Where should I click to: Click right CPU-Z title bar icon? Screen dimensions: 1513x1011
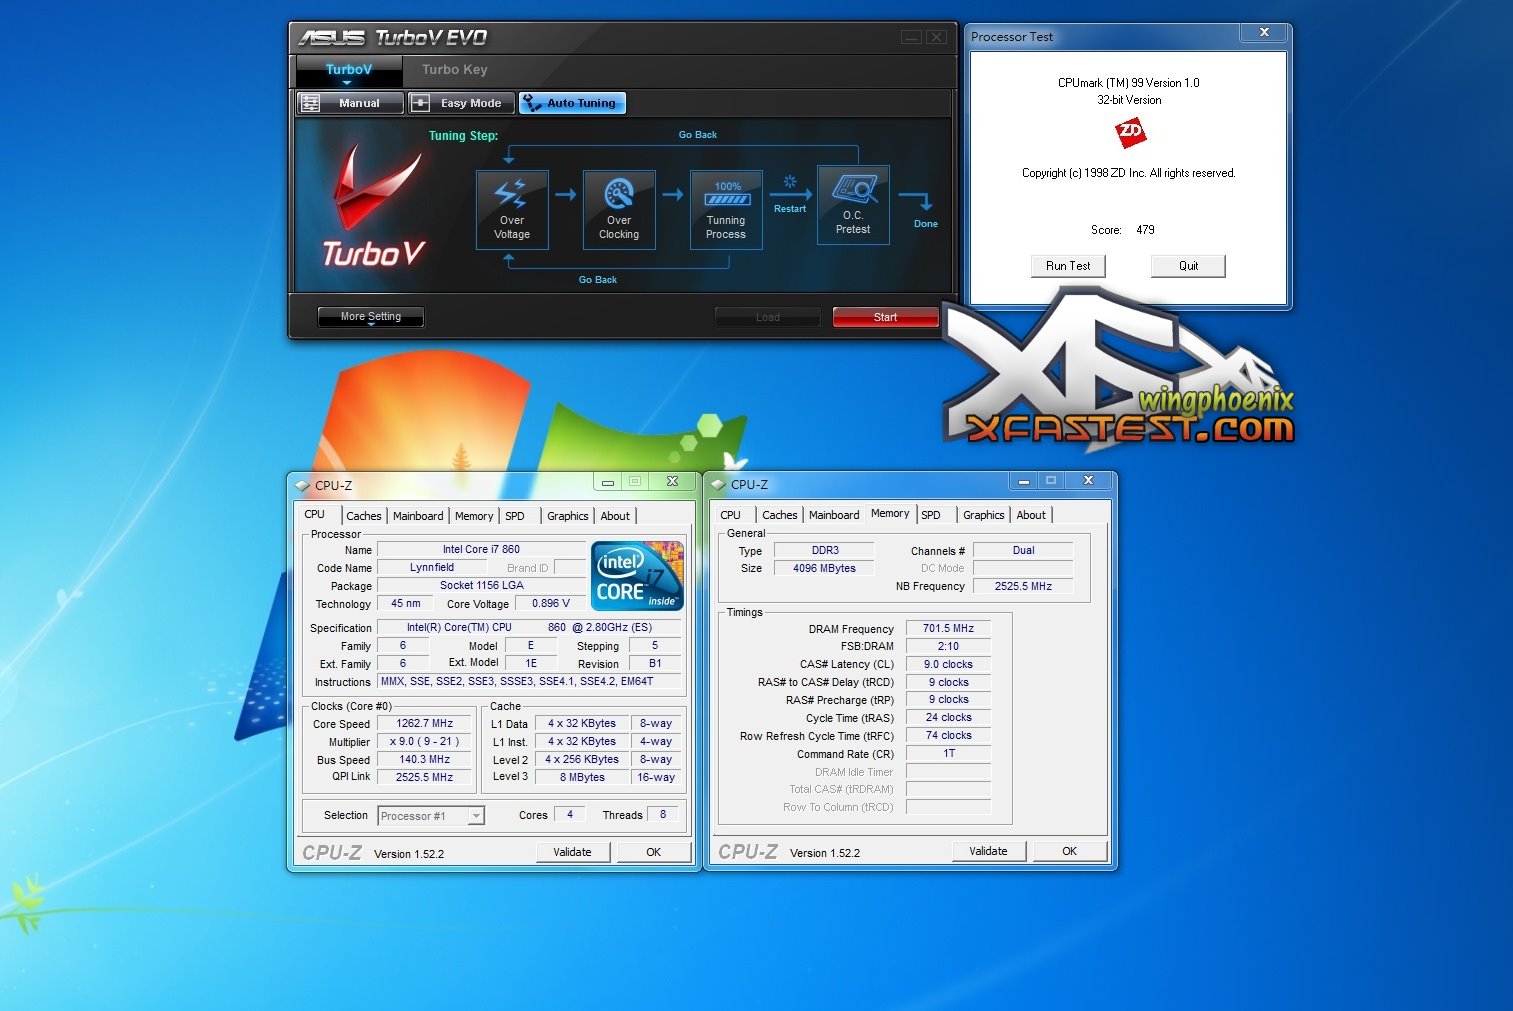(x=718, y=485)
